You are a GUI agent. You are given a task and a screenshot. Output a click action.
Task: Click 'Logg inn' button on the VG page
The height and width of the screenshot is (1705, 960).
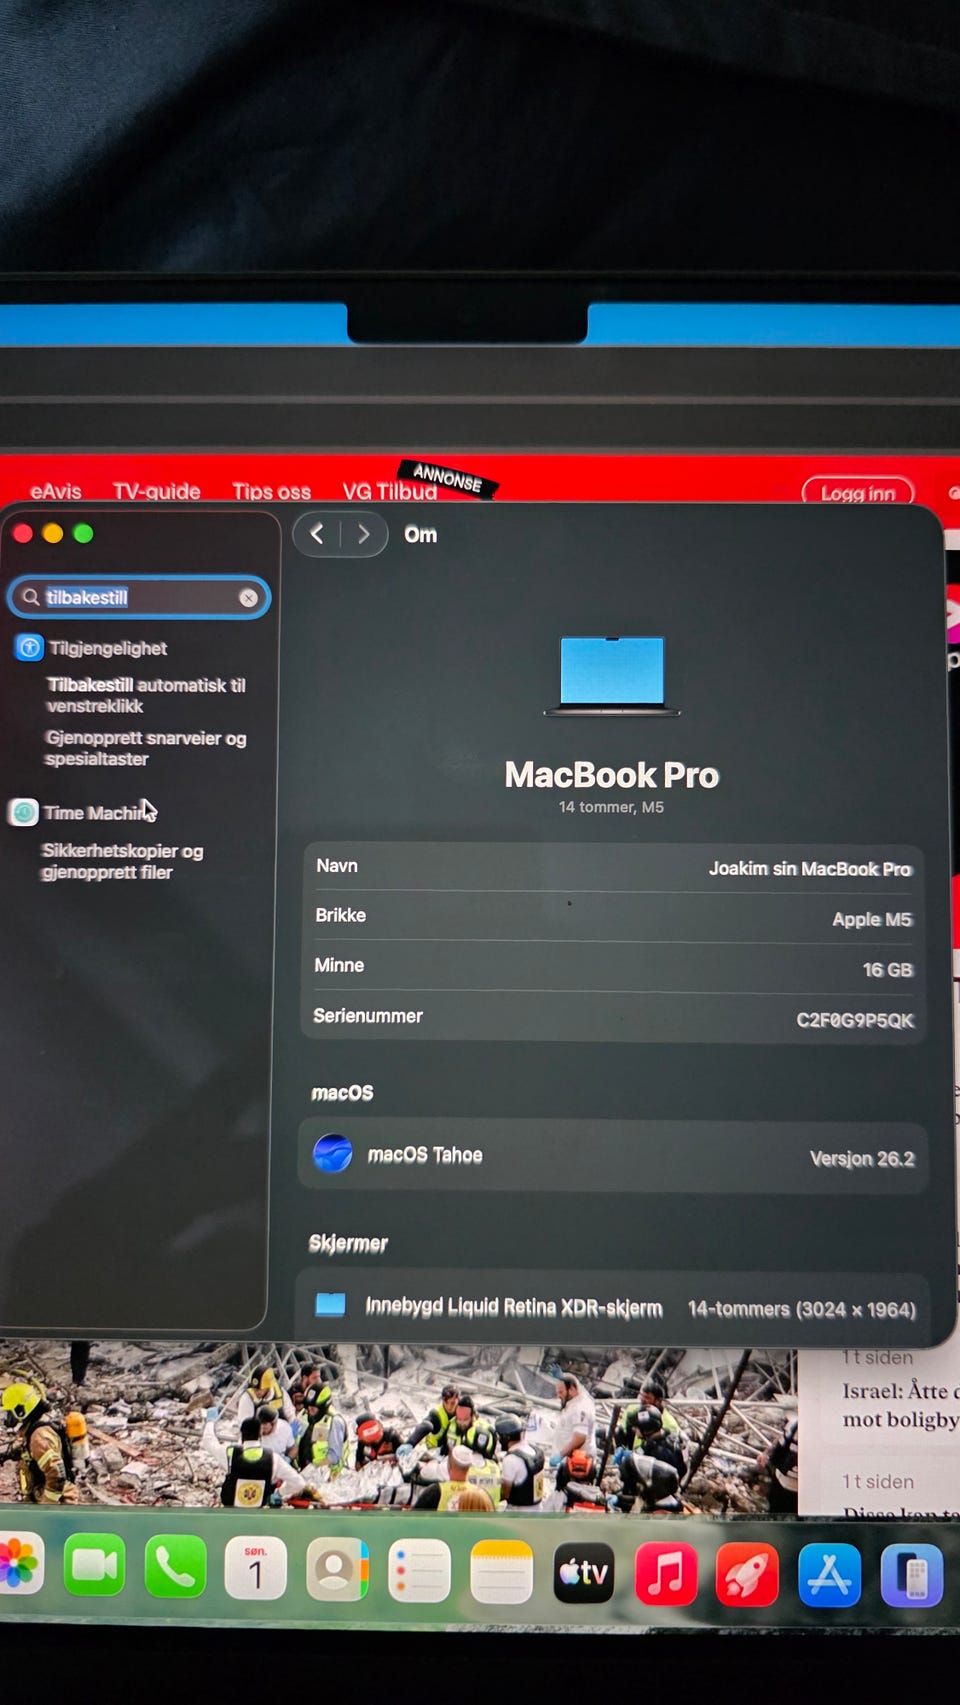tap(858, 492)
